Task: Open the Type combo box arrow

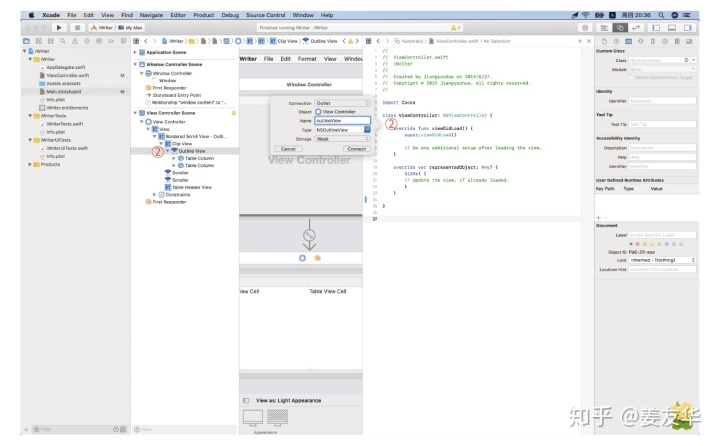Action: 367,130
